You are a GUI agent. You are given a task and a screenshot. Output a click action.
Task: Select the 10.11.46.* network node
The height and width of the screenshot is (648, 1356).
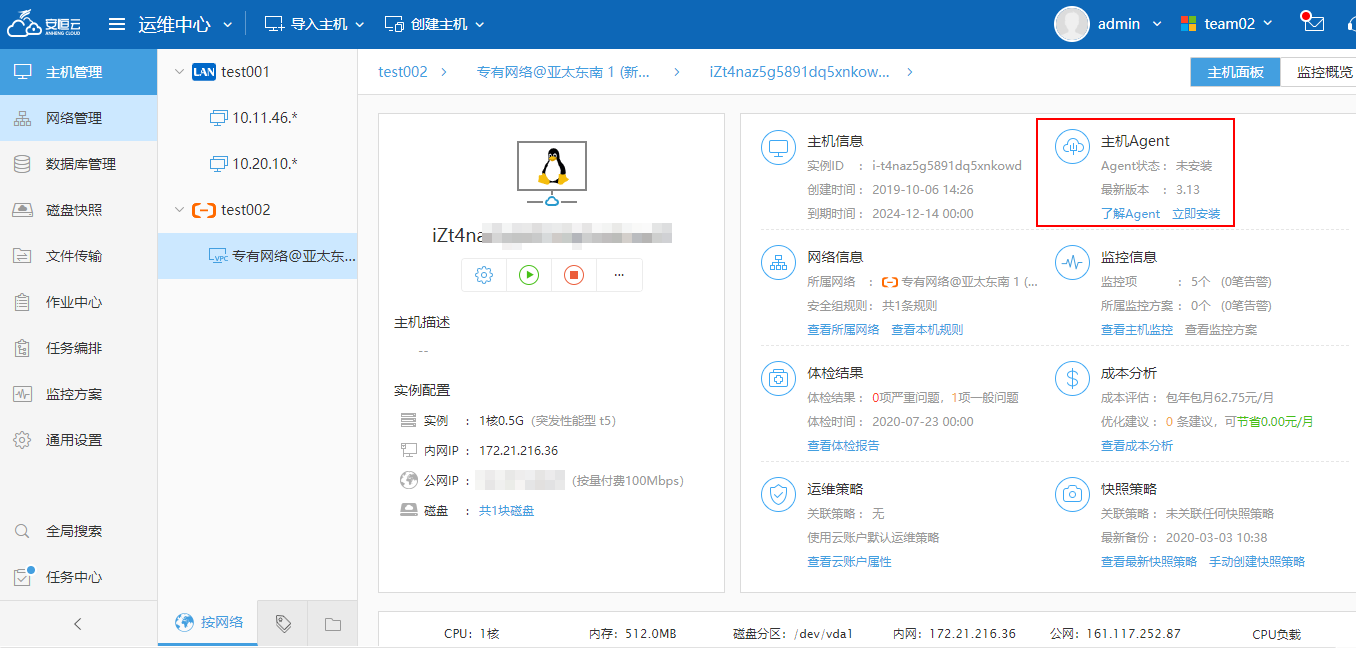coord(257,117)
